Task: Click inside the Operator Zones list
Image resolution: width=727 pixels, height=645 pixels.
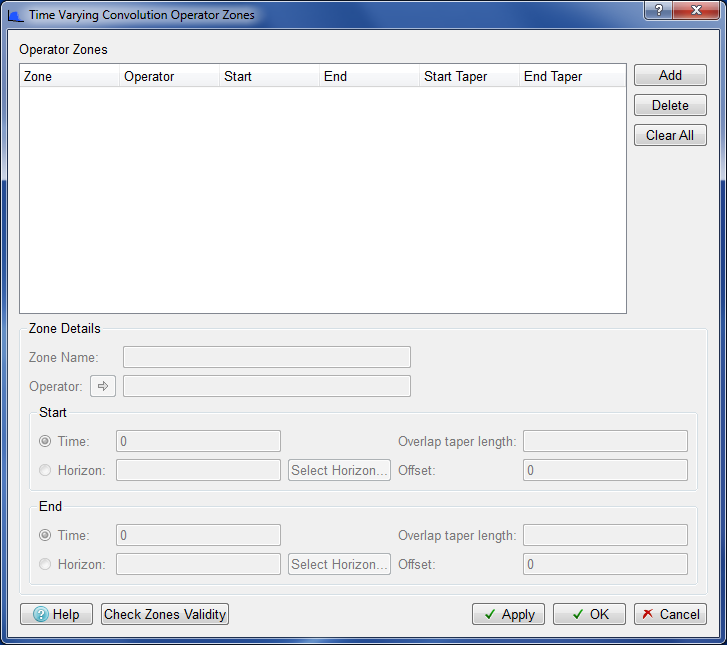Action: click(x=323, y=199)
